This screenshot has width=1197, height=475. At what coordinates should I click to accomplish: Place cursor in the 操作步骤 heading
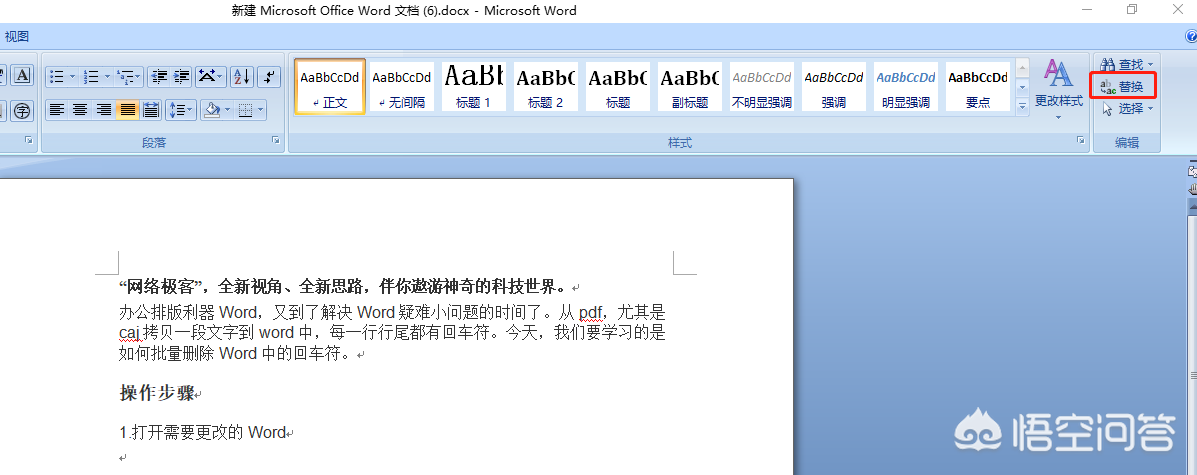(x=157, y=393)
